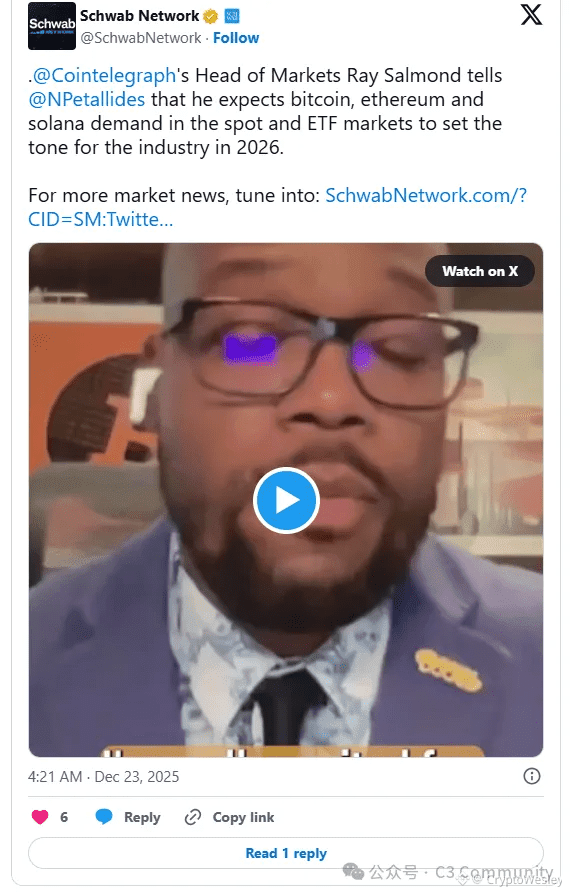Follow Schwab Network
This screenshot has width=570, height=895.
pyautogui.click(x=236, y=38)
